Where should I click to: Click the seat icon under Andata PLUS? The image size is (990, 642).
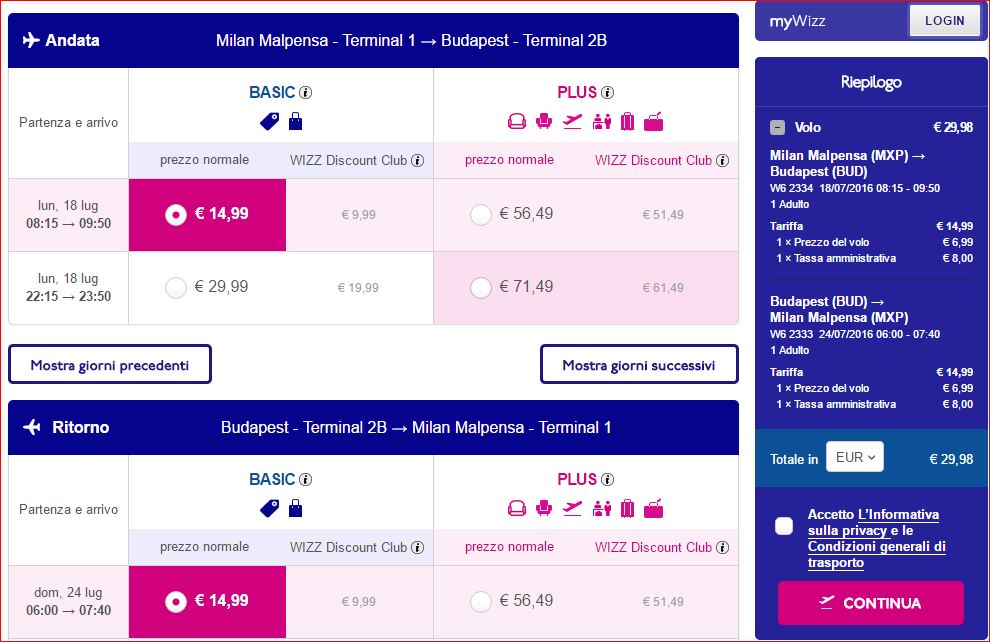544,122
